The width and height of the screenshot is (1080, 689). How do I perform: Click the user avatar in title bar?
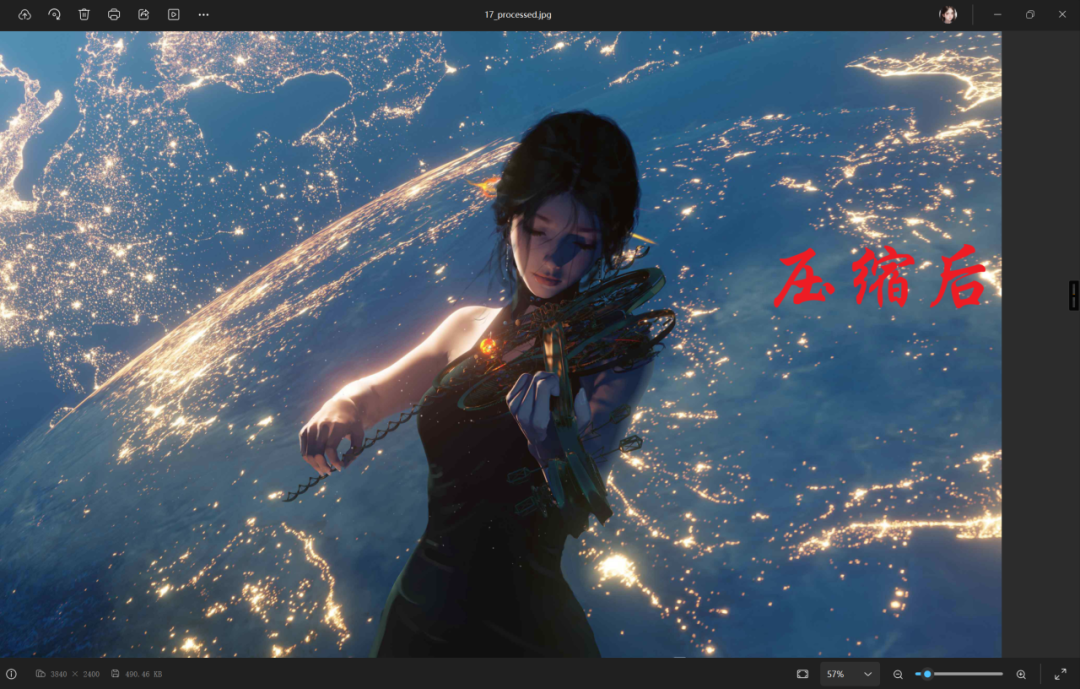click(x=948, y=14)
